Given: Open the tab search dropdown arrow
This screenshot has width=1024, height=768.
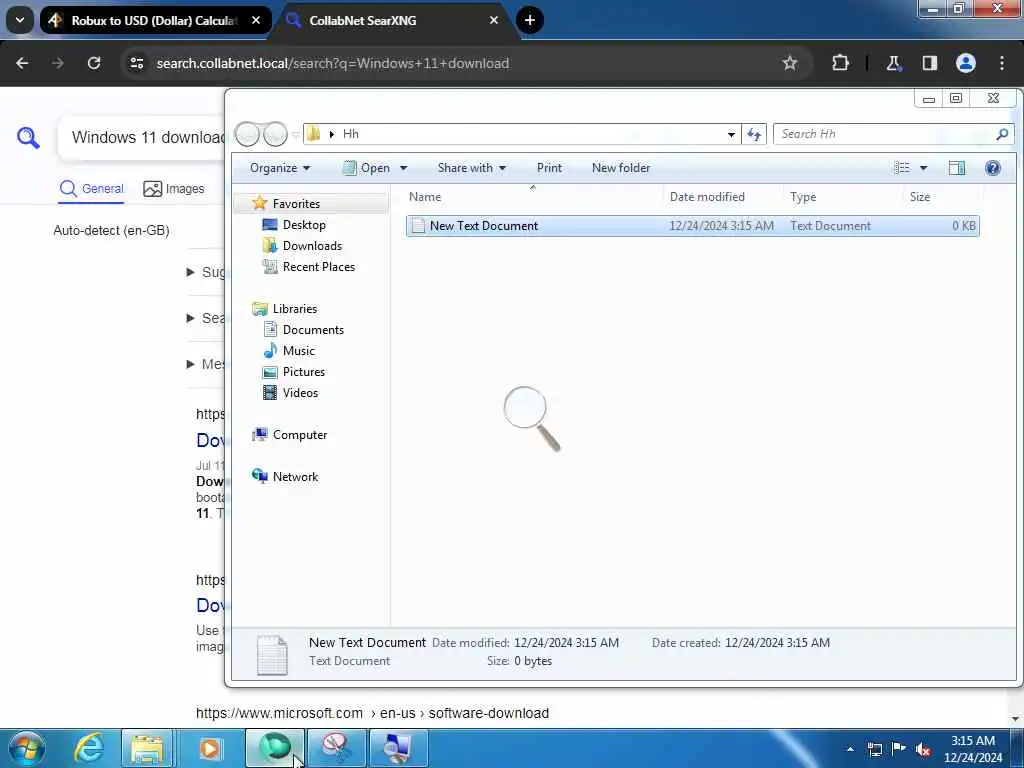Looking at the screenshot, I should pos(20,20).
